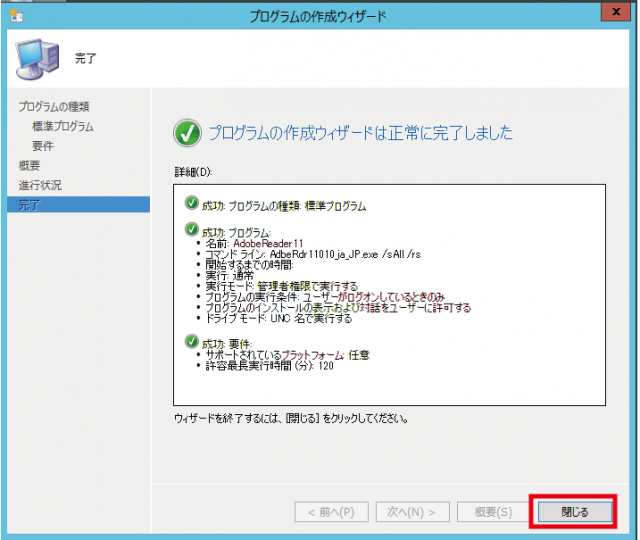Click the large green checkmark beside the completion heading
Image resolution: width=640 pixels, height=540 pixels.
pos(187,133)
